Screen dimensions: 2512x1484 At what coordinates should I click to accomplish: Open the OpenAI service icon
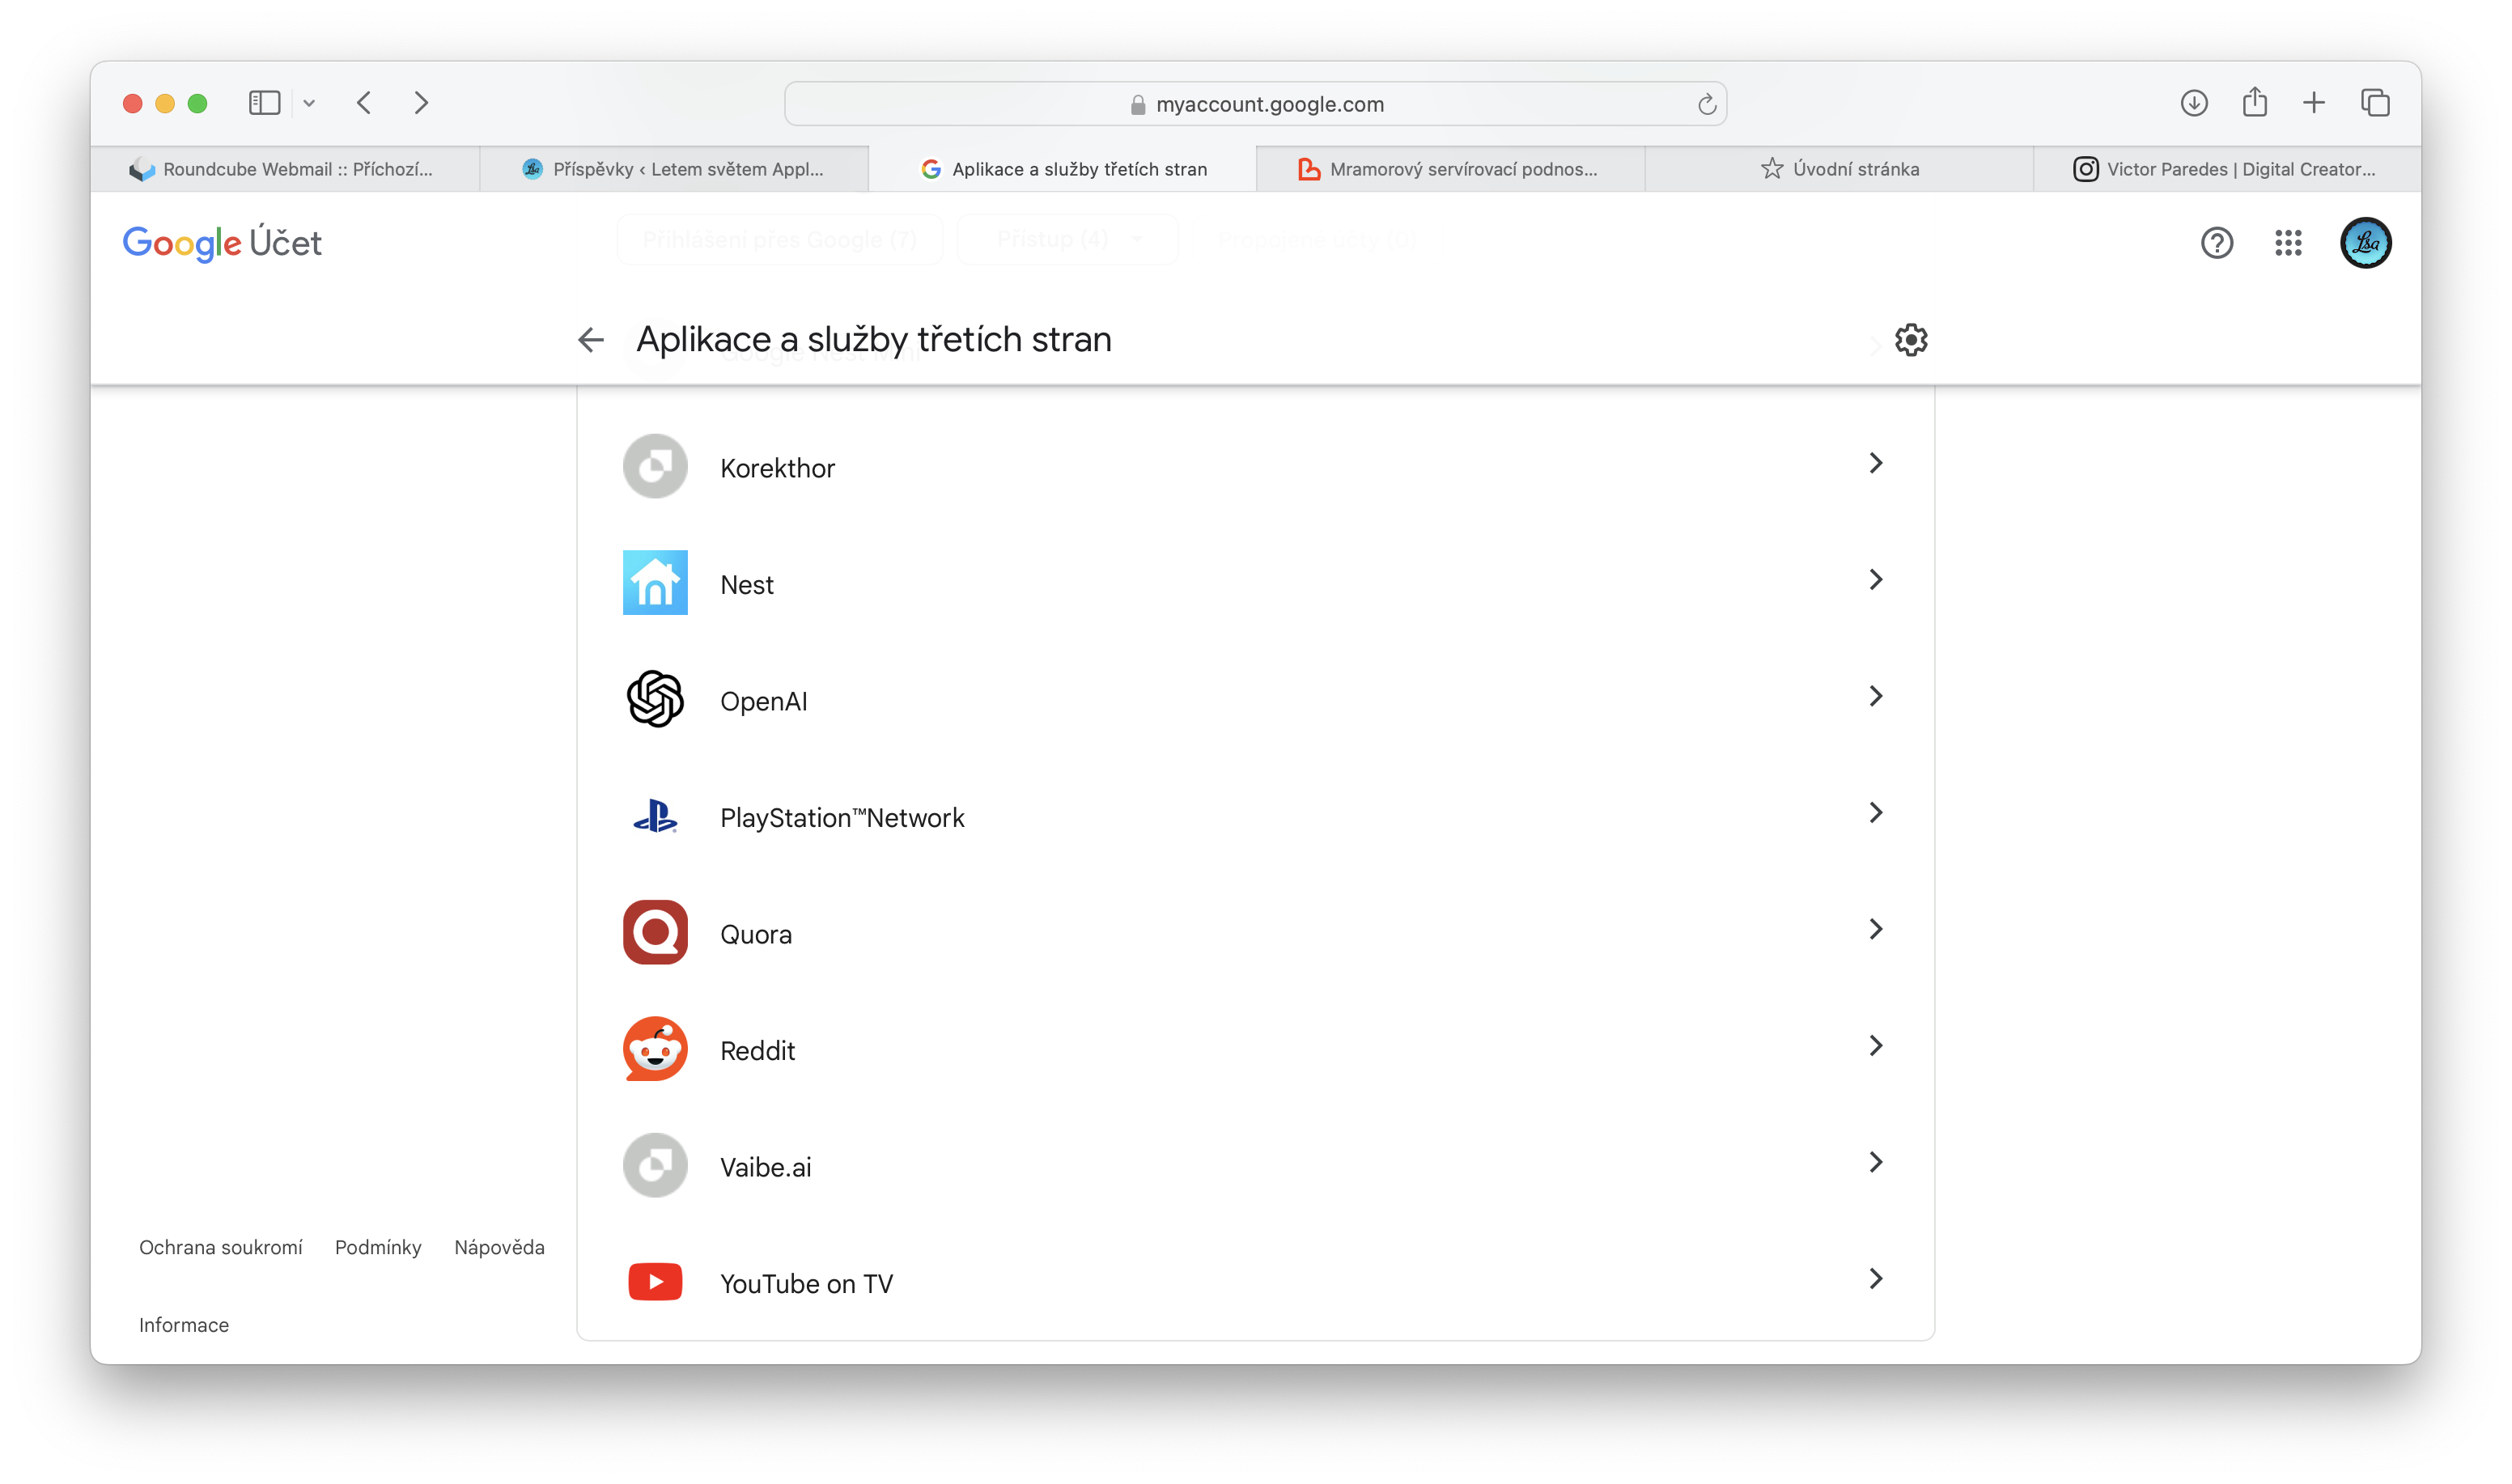tap(655, 699)
